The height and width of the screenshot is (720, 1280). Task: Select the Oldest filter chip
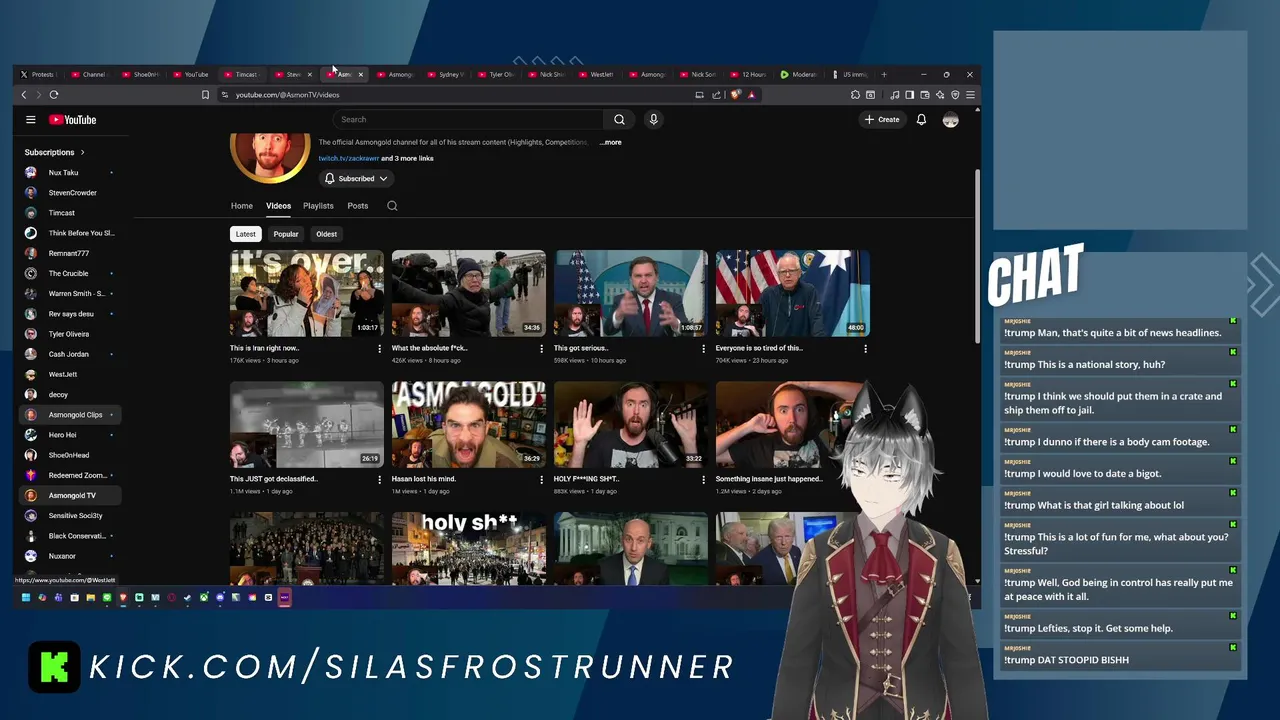click(x=326, y=234)
